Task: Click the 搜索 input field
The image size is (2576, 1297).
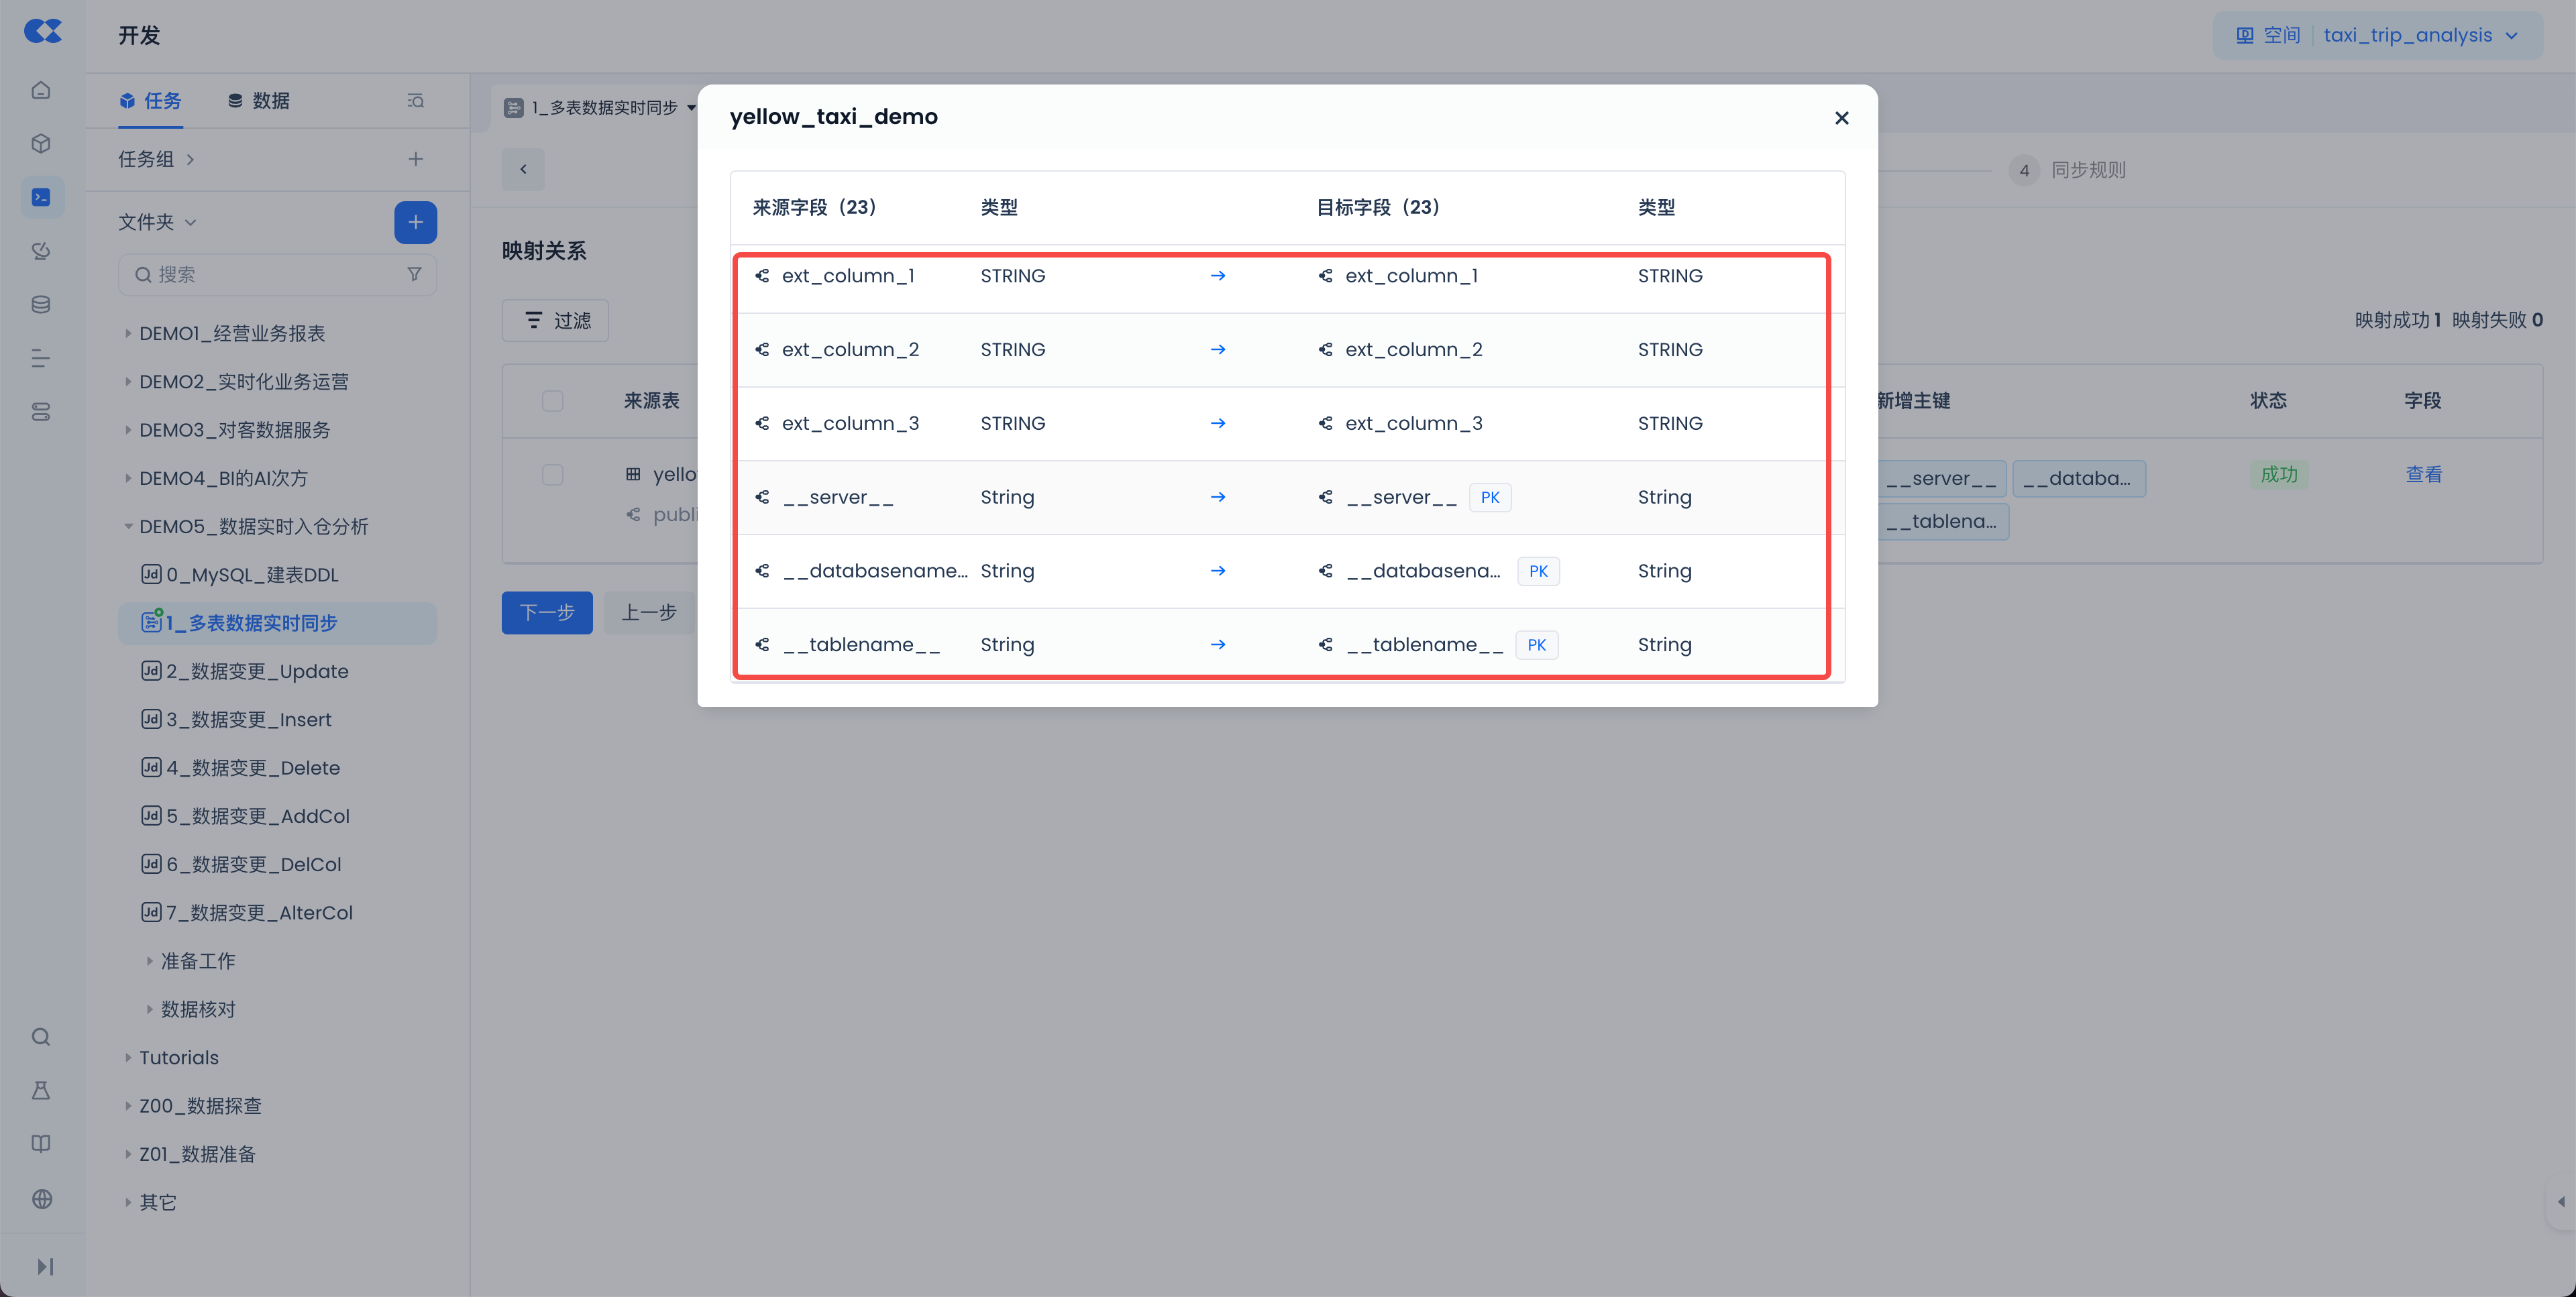Action: click(x=270, y=274)
